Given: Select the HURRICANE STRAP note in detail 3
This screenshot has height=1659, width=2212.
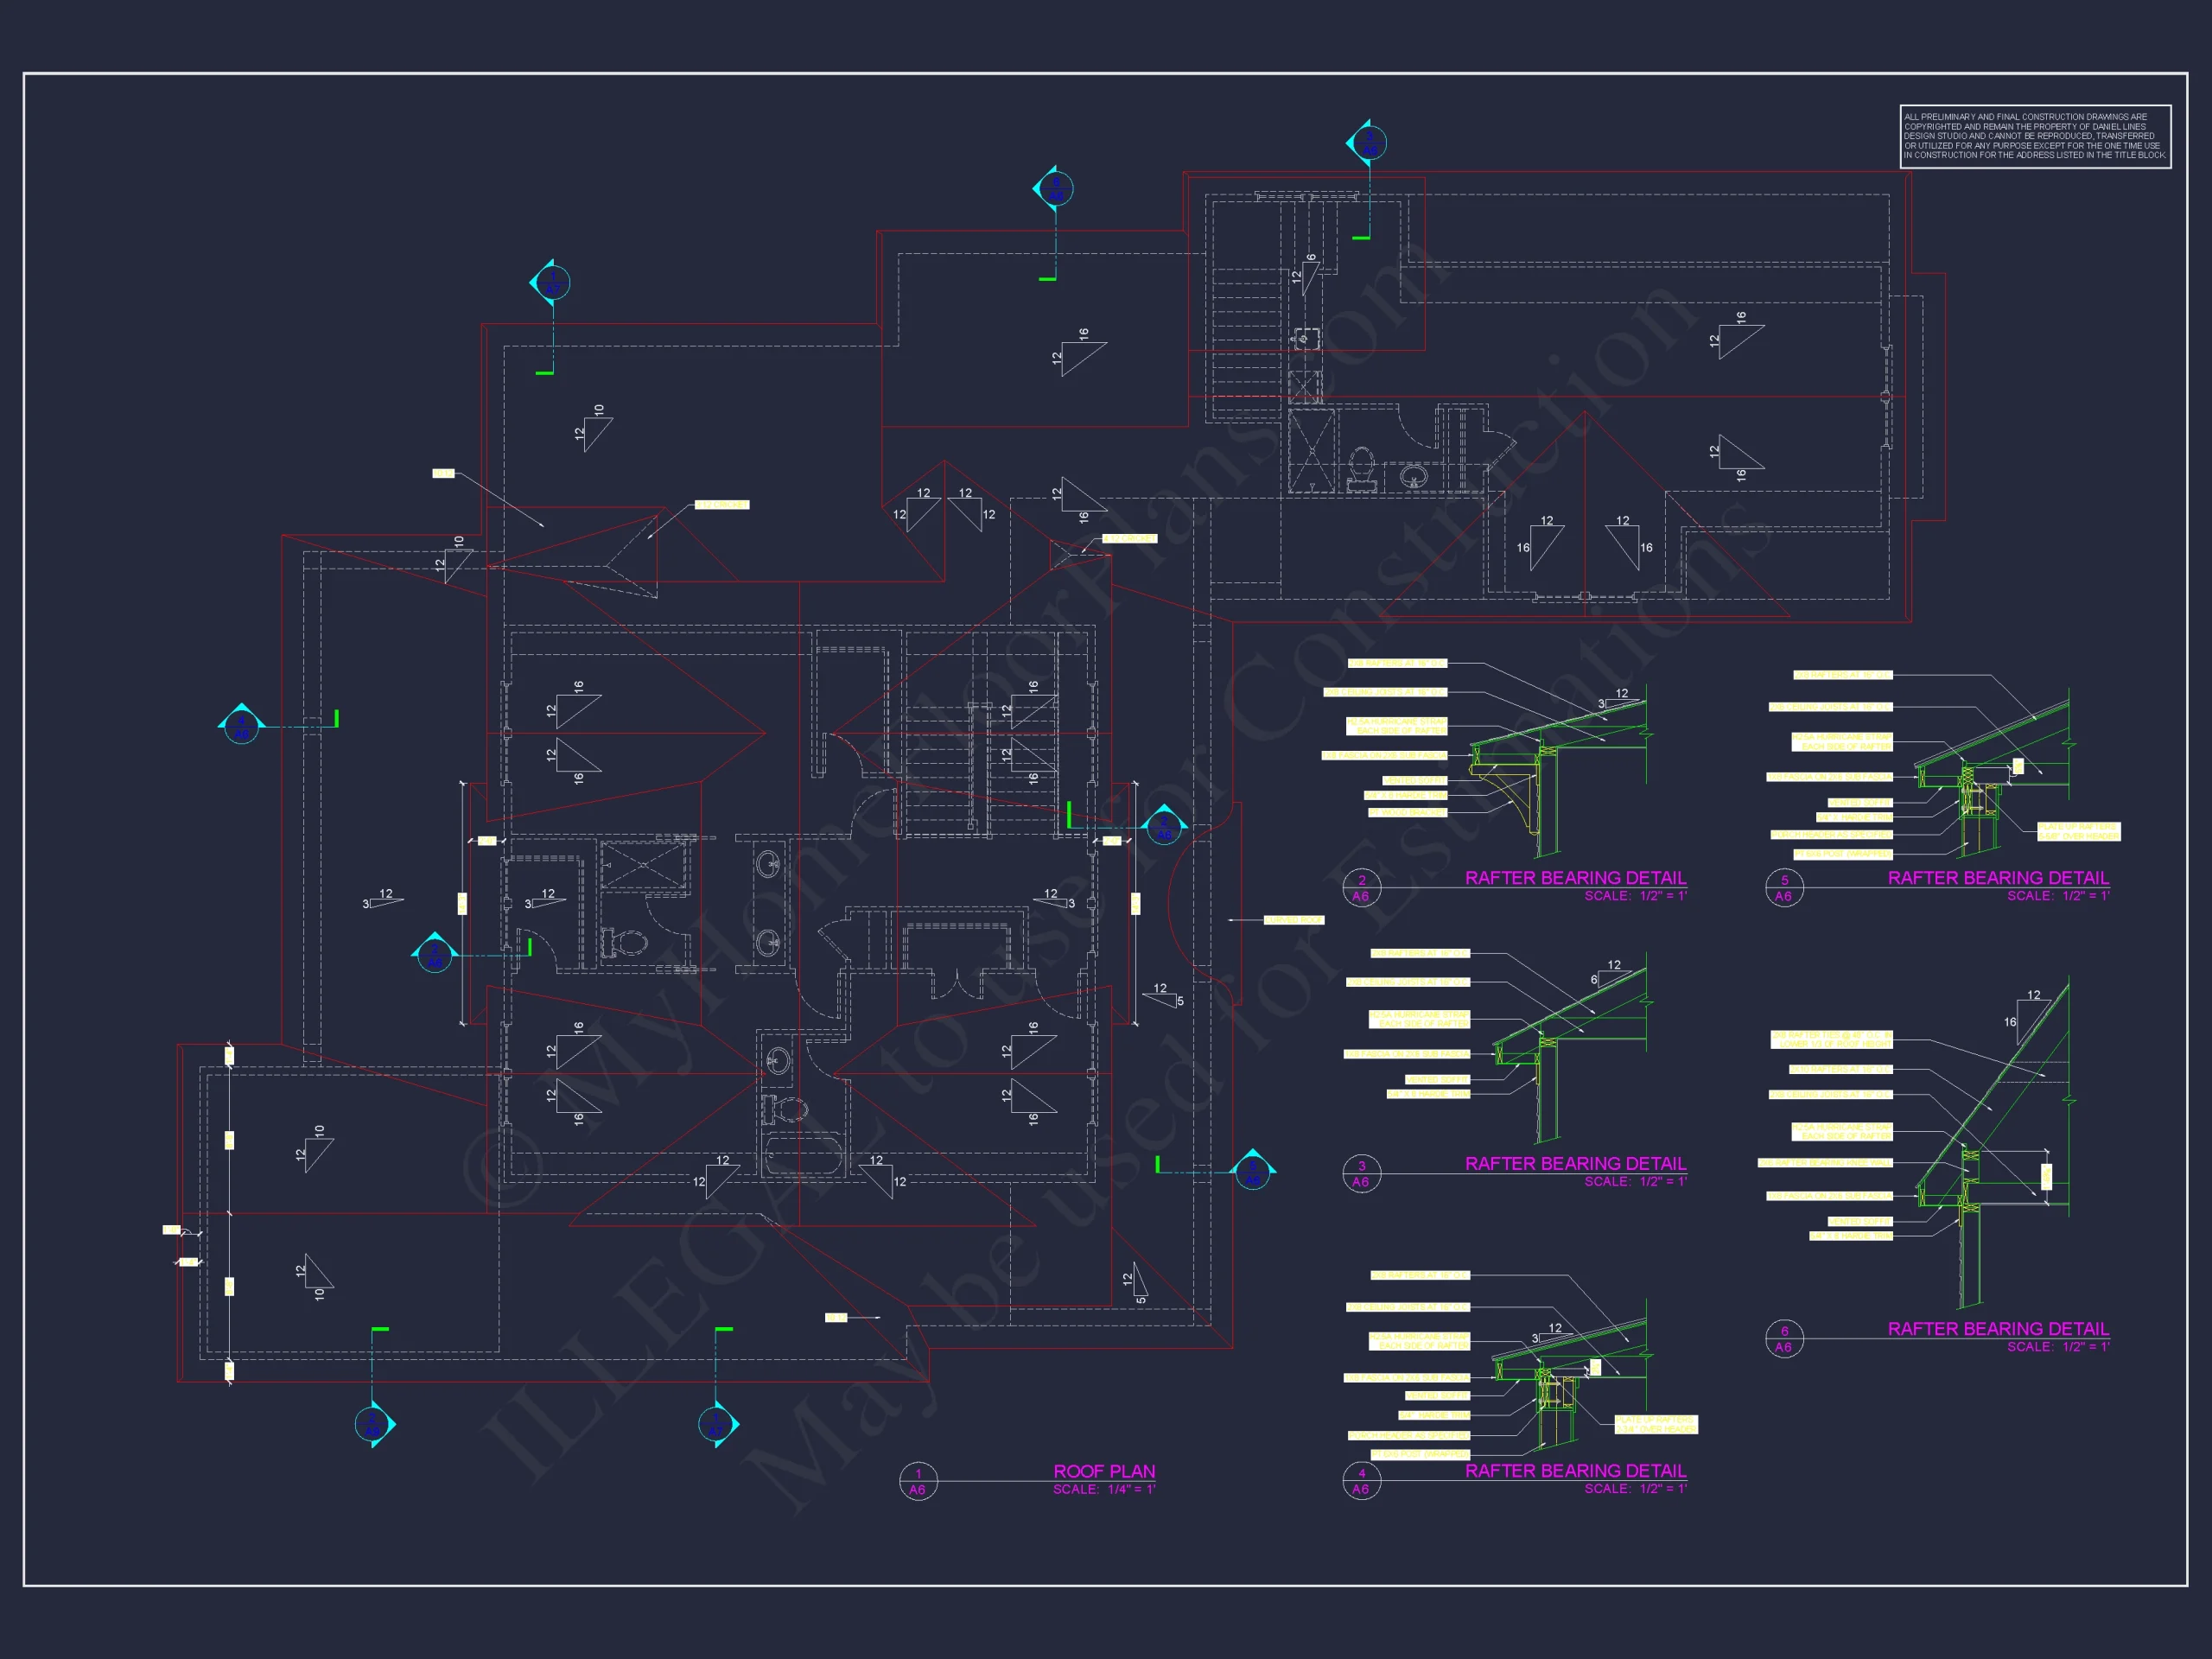Looking at the screenshot, I should coord(1419,1019).
